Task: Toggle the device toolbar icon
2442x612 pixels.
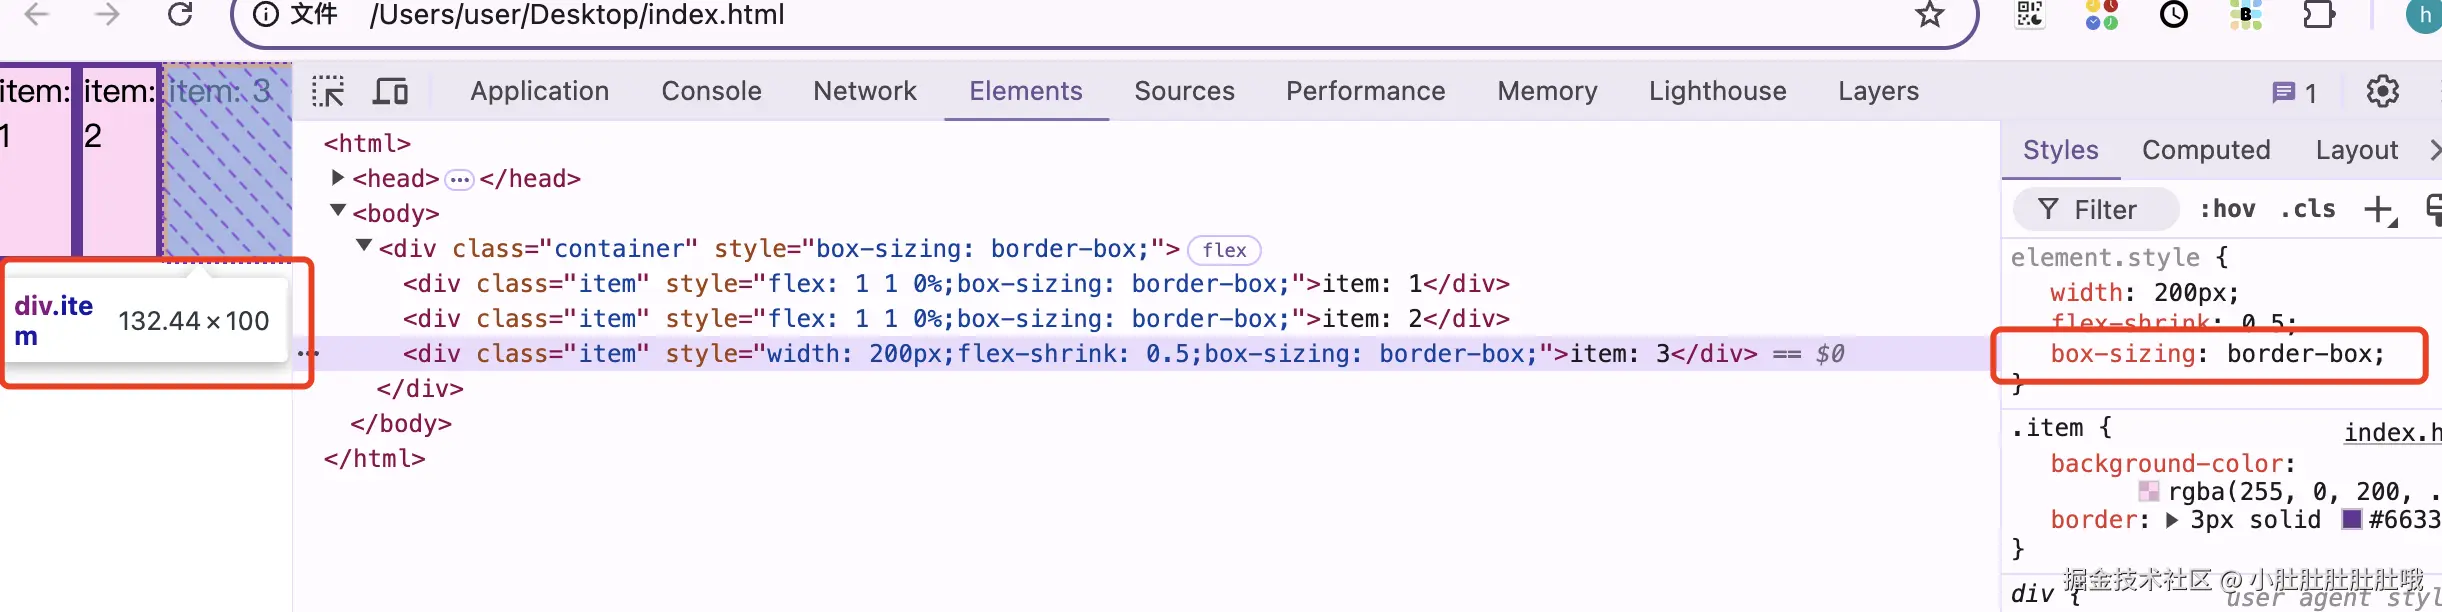Action: 390,91
